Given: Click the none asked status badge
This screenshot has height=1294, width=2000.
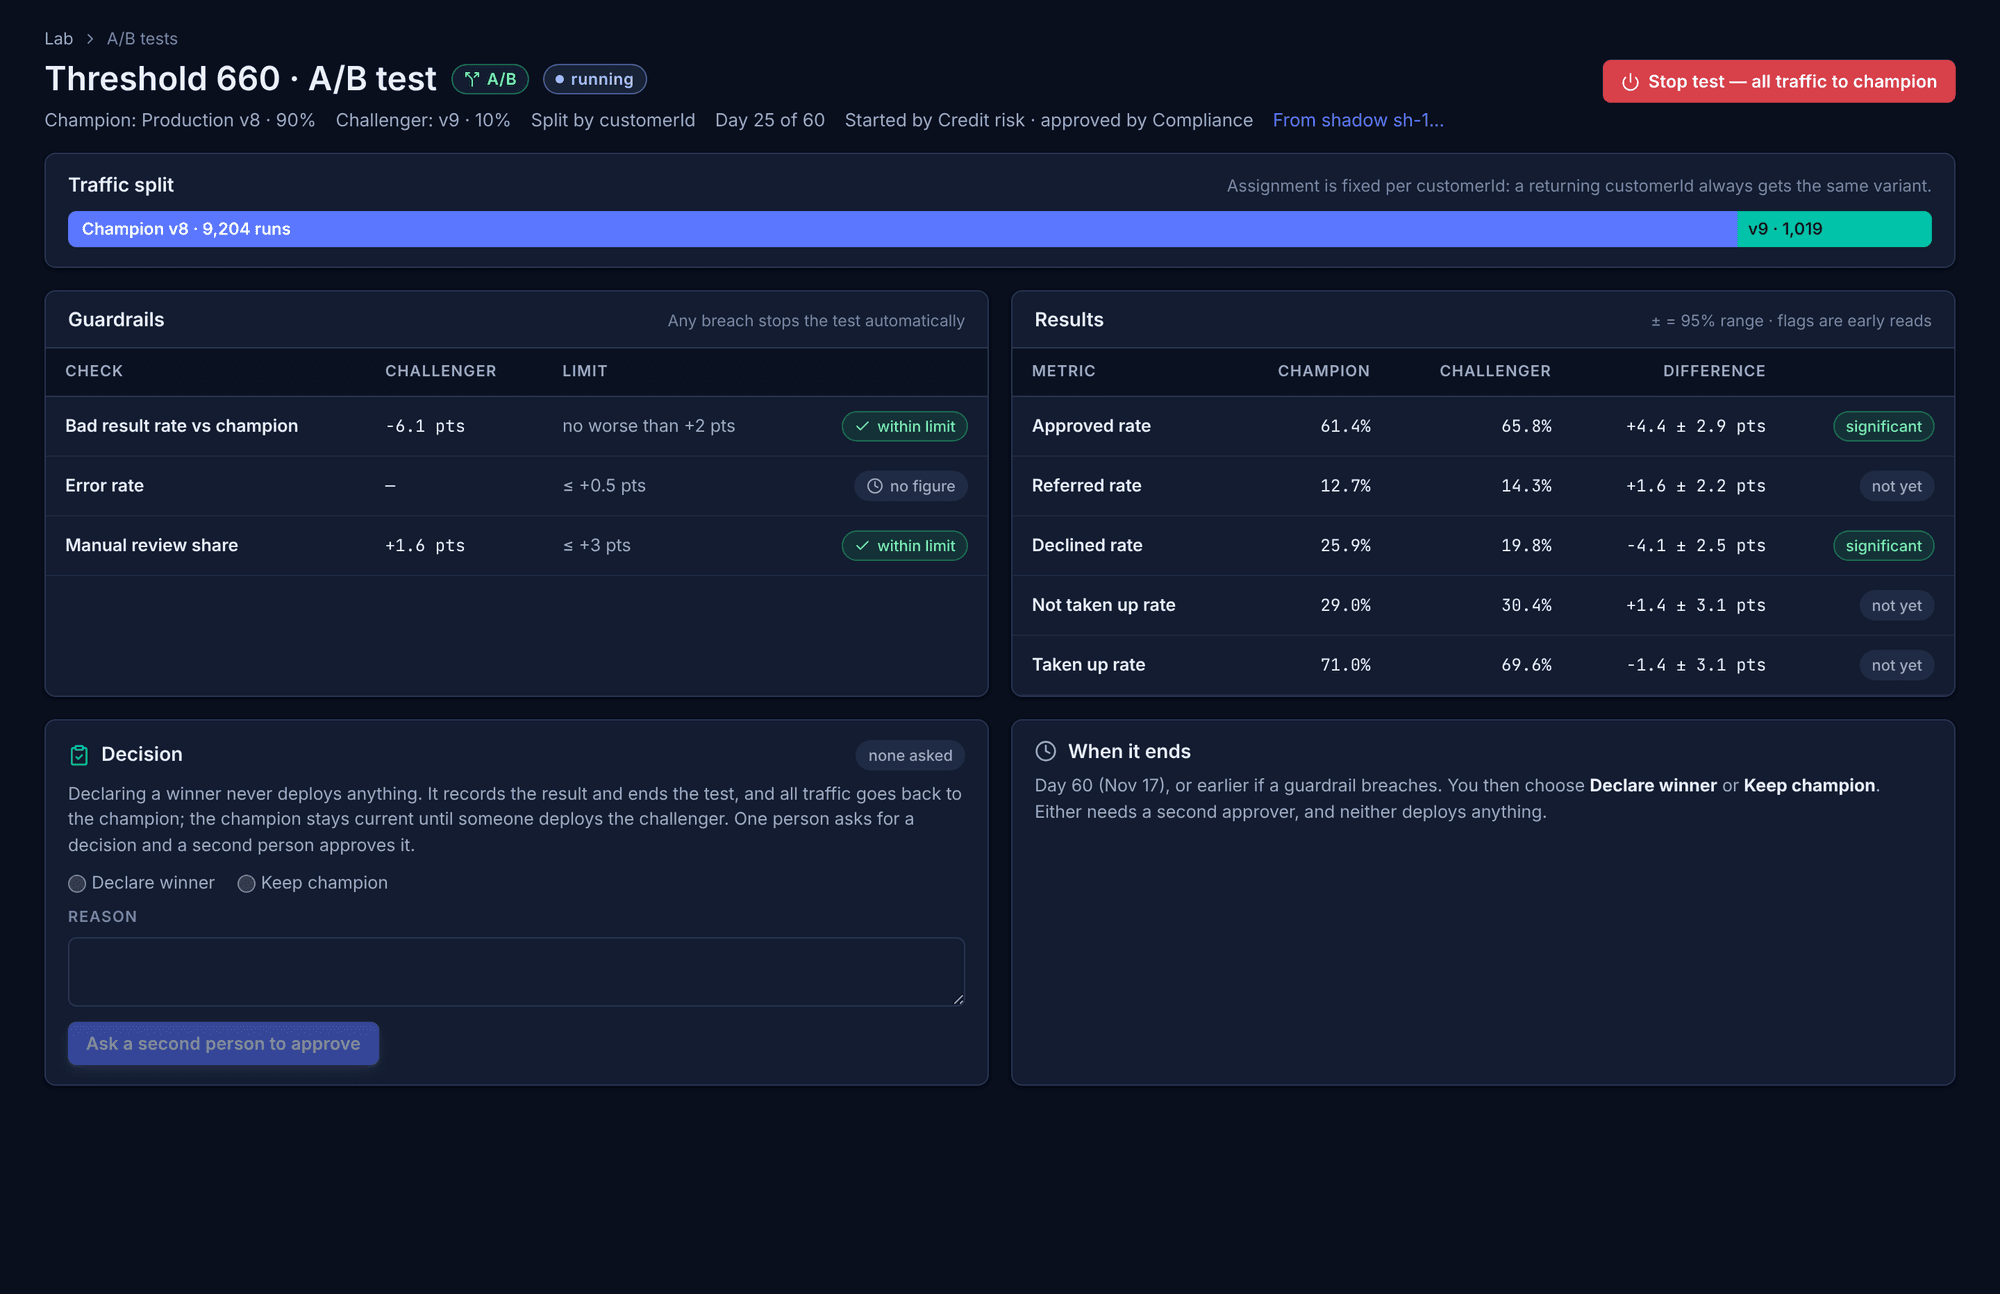Looking at the screenshot, I should tap(910, 755).
